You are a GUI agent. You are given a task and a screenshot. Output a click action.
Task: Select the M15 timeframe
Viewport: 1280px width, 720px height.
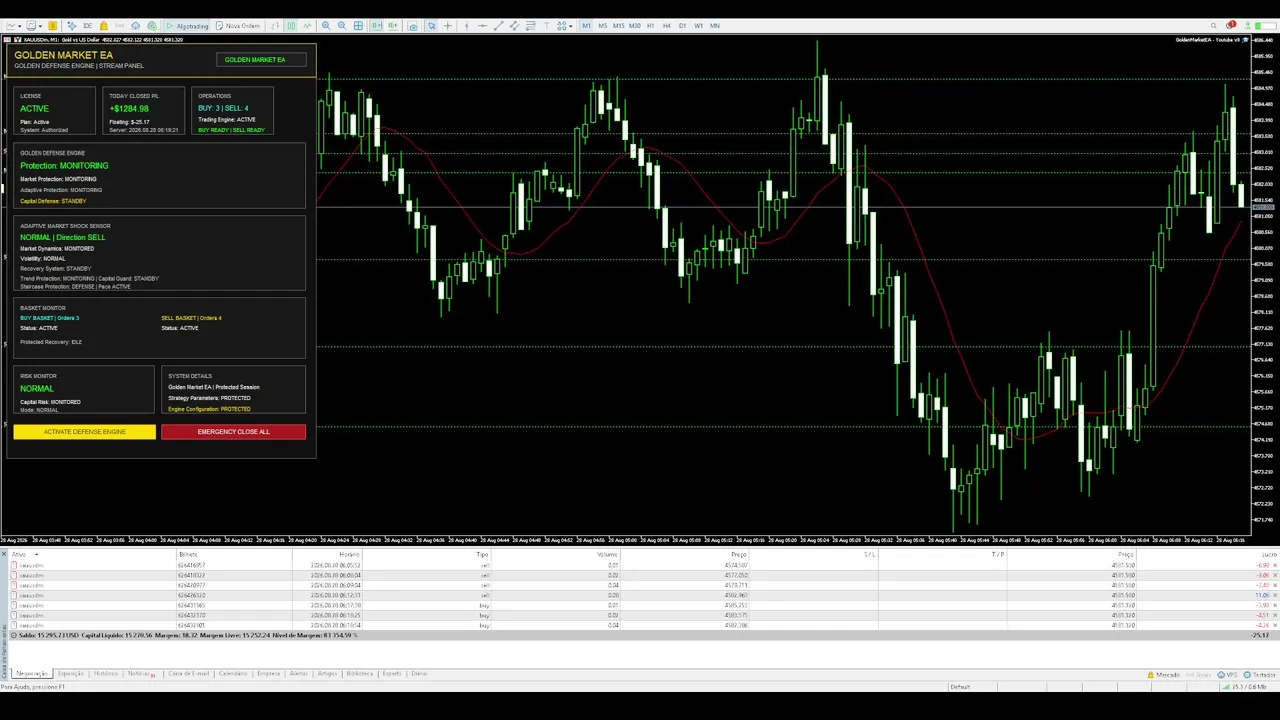pyautogui.click(x=619, y=26)
